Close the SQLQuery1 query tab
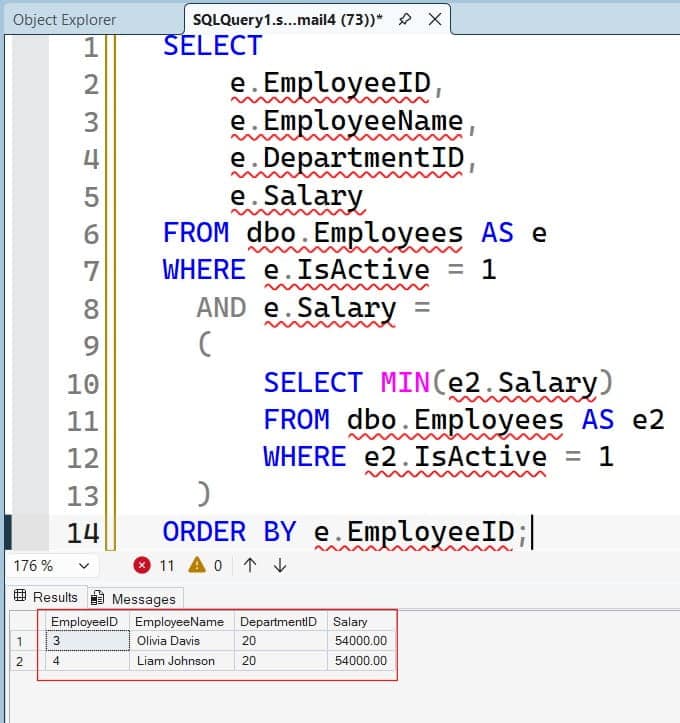The height and width of the screenshot is (723, 680). point(435,19)
